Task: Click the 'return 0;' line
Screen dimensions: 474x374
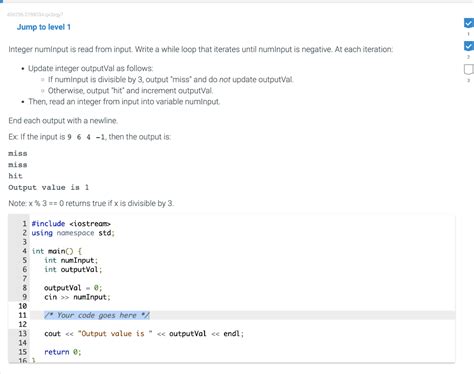Action: [x=63, y=352]
